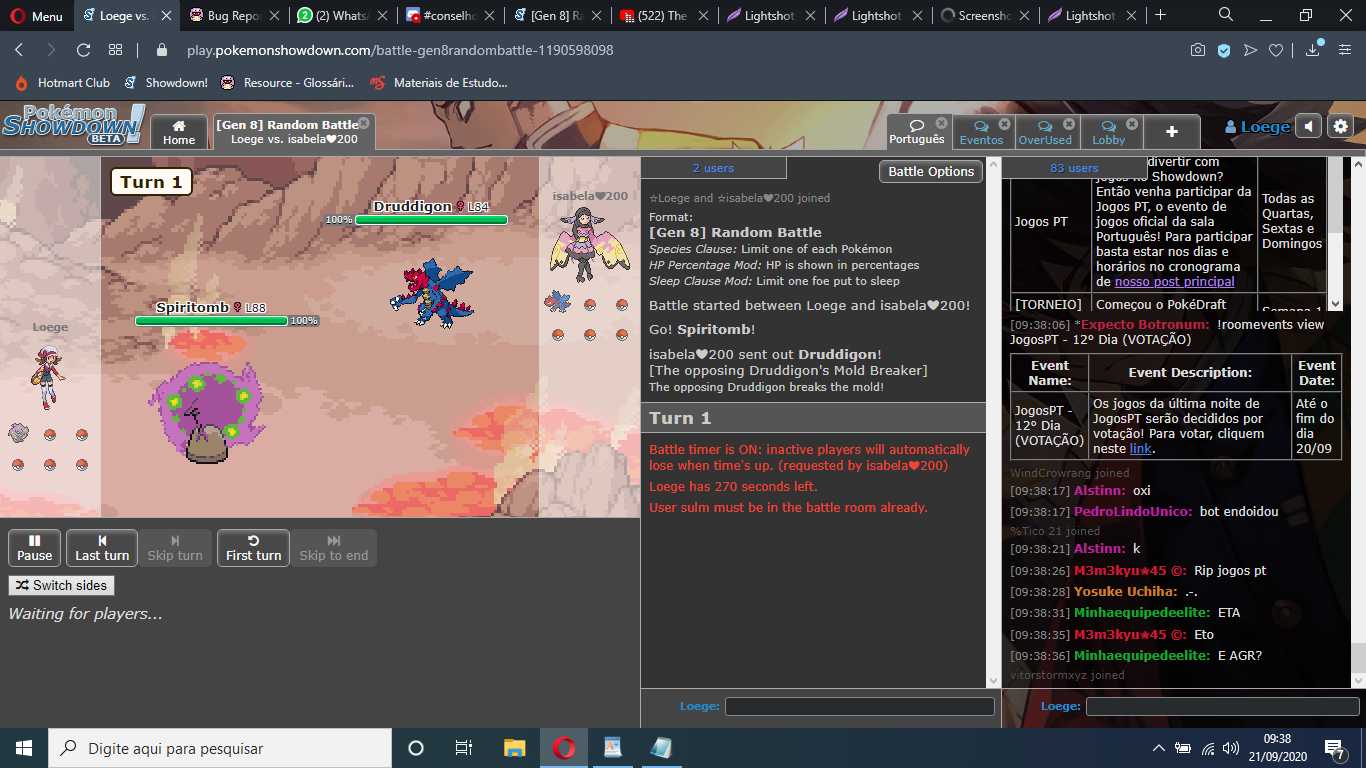Click PedroLindoUnico username in chat
Image resolution: width=1366 pixels, height=768 pixels.
[x=1133, y=511]
